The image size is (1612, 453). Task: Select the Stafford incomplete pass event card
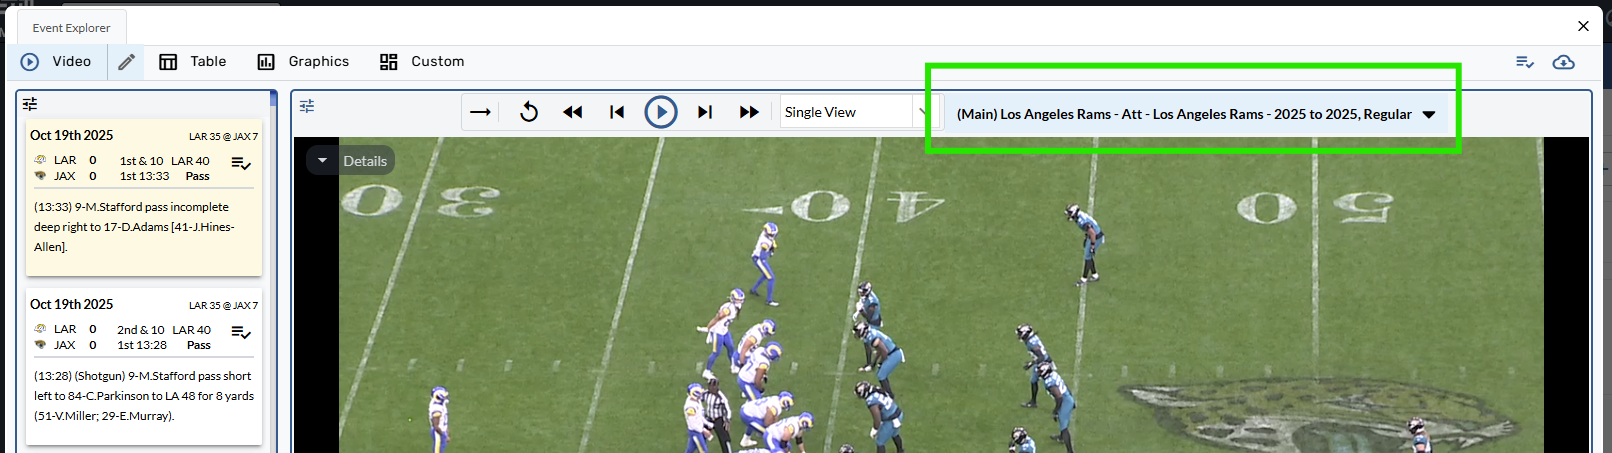[x=143, y=226]
